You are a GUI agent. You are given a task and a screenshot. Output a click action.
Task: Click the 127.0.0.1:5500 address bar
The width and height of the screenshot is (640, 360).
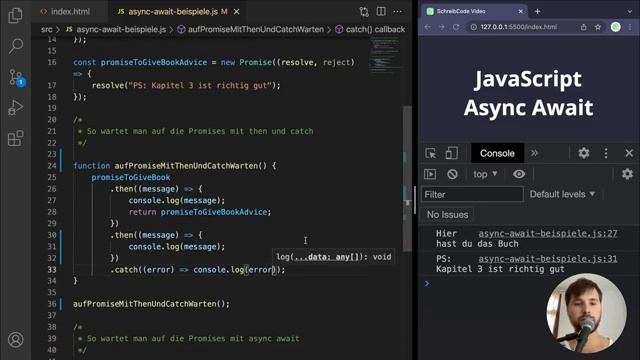518,27
